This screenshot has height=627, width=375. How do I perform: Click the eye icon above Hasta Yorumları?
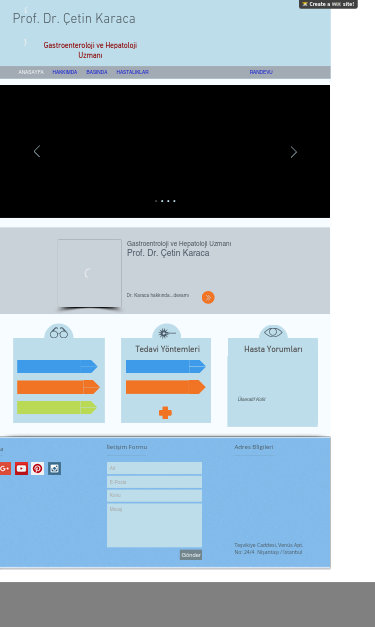tap(273, 332)
